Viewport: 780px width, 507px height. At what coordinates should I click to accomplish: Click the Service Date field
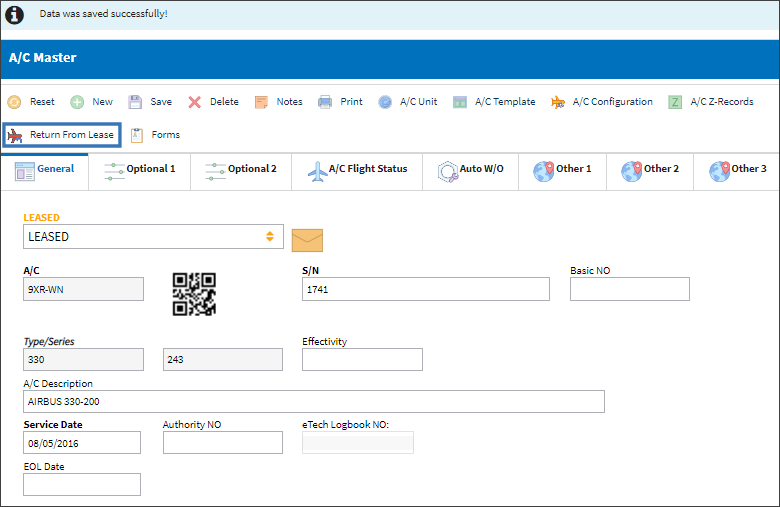coord(82,443)
